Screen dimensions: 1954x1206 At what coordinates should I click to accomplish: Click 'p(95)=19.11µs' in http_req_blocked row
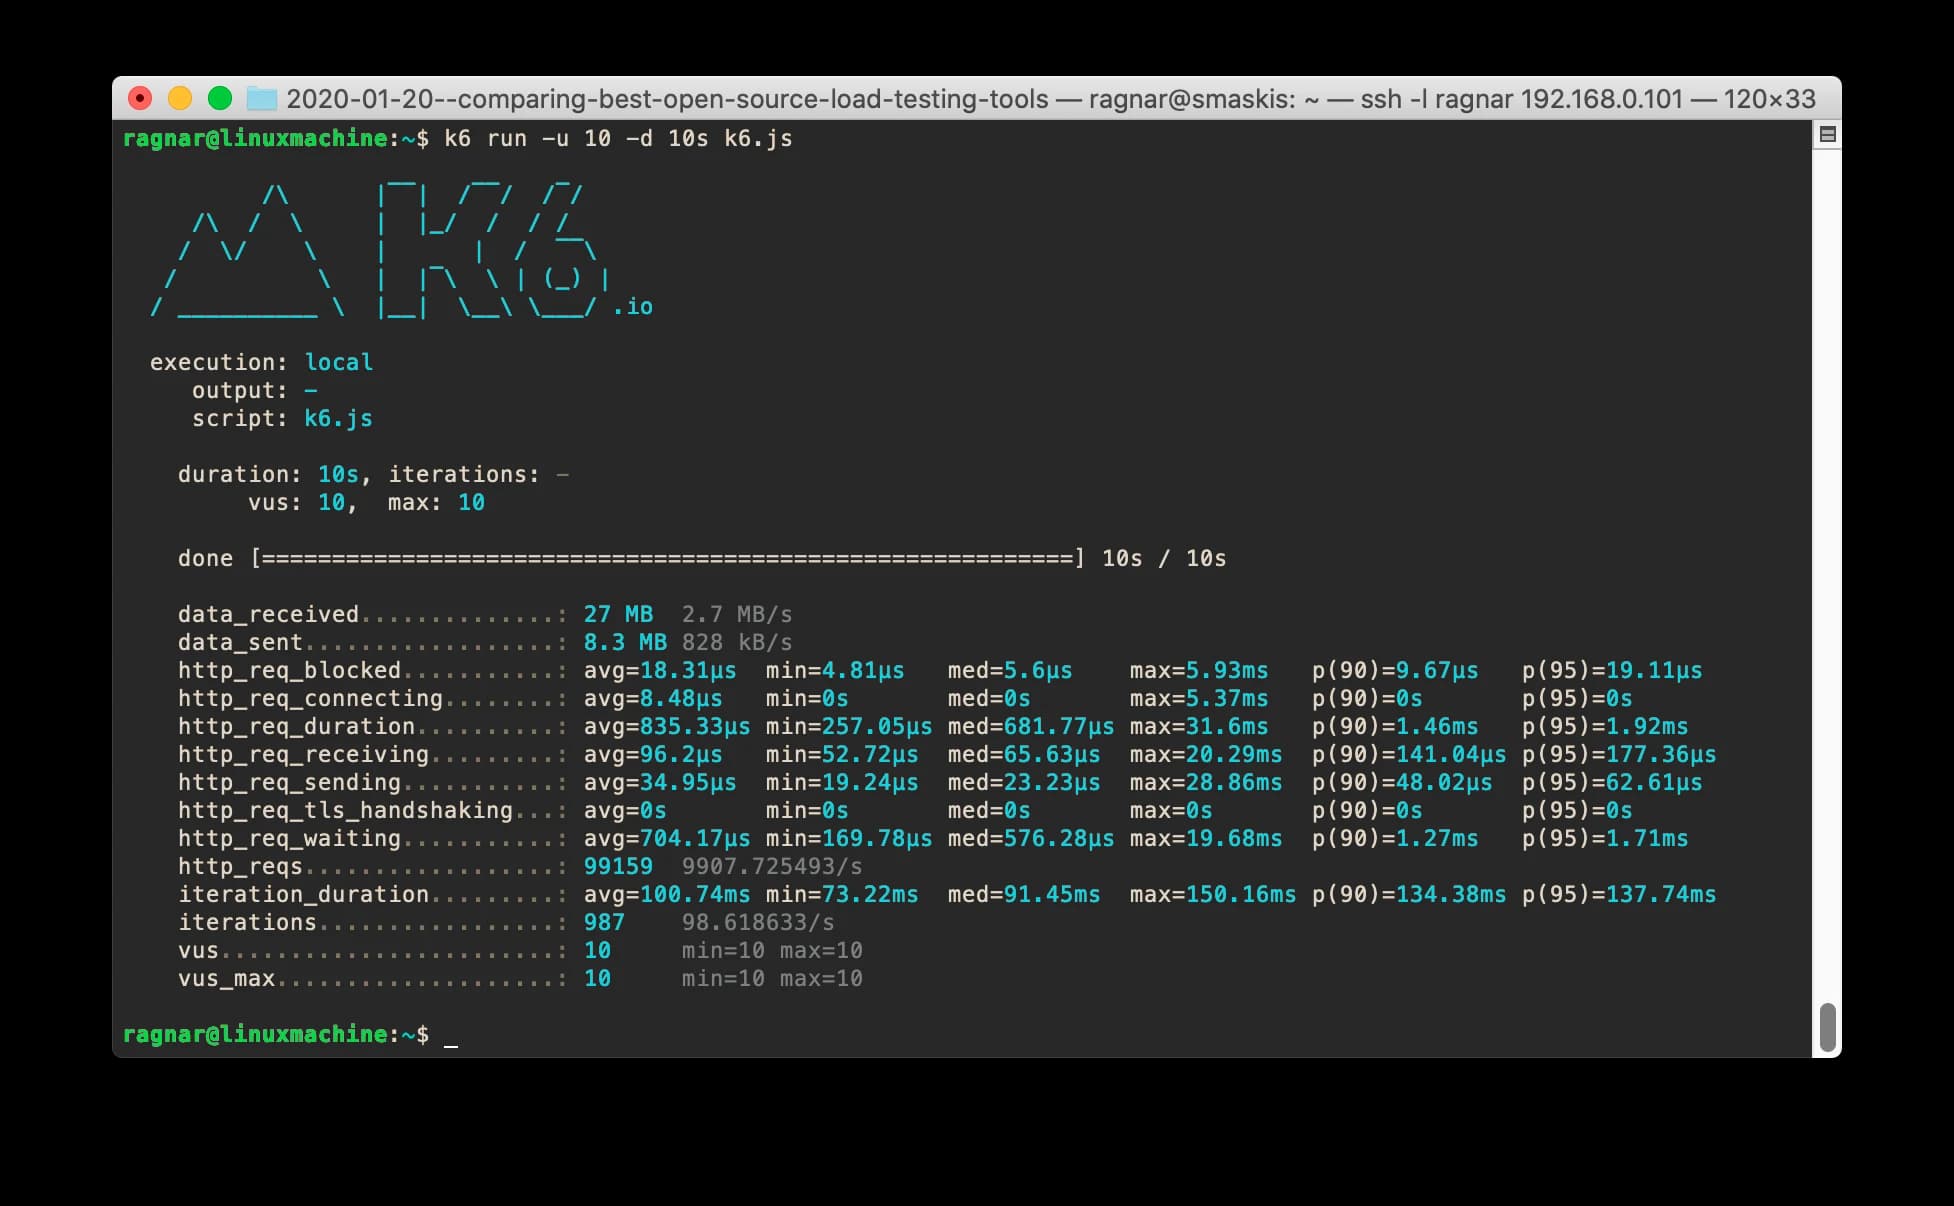[1612, 670]
